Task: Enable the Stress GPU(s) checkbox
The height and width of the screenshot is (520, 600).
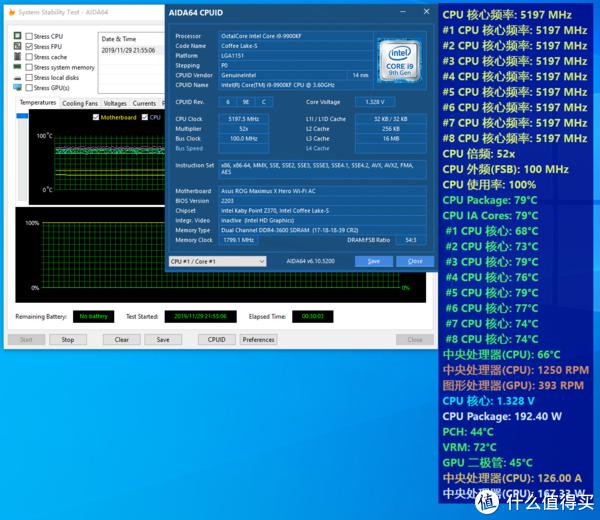Action: [29, 88]
